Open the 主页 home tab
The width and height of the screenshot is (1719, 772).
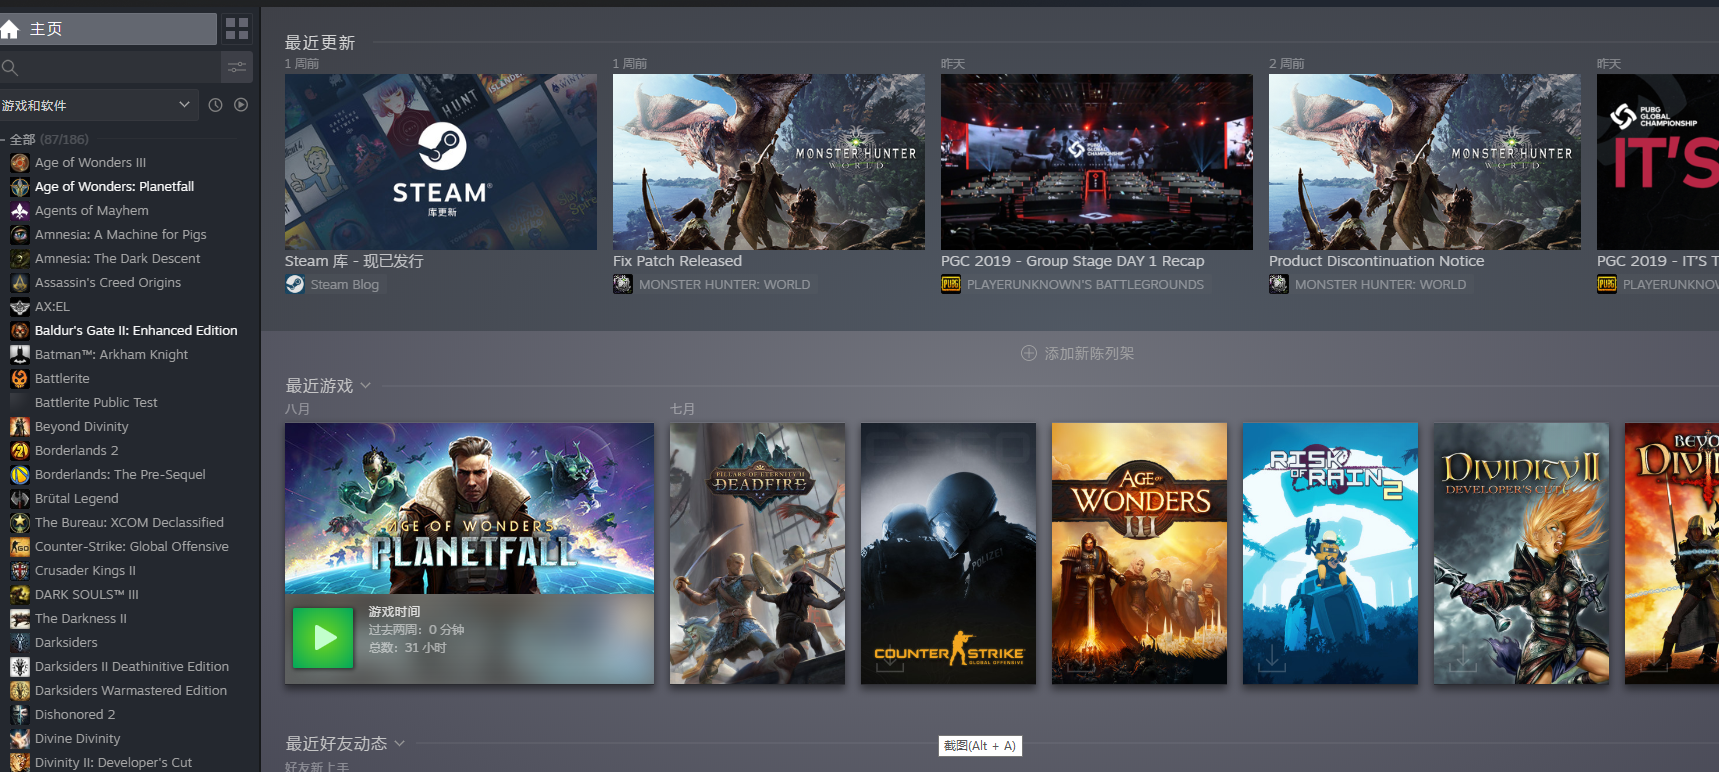pyautogui.click(x=108, y=29)
